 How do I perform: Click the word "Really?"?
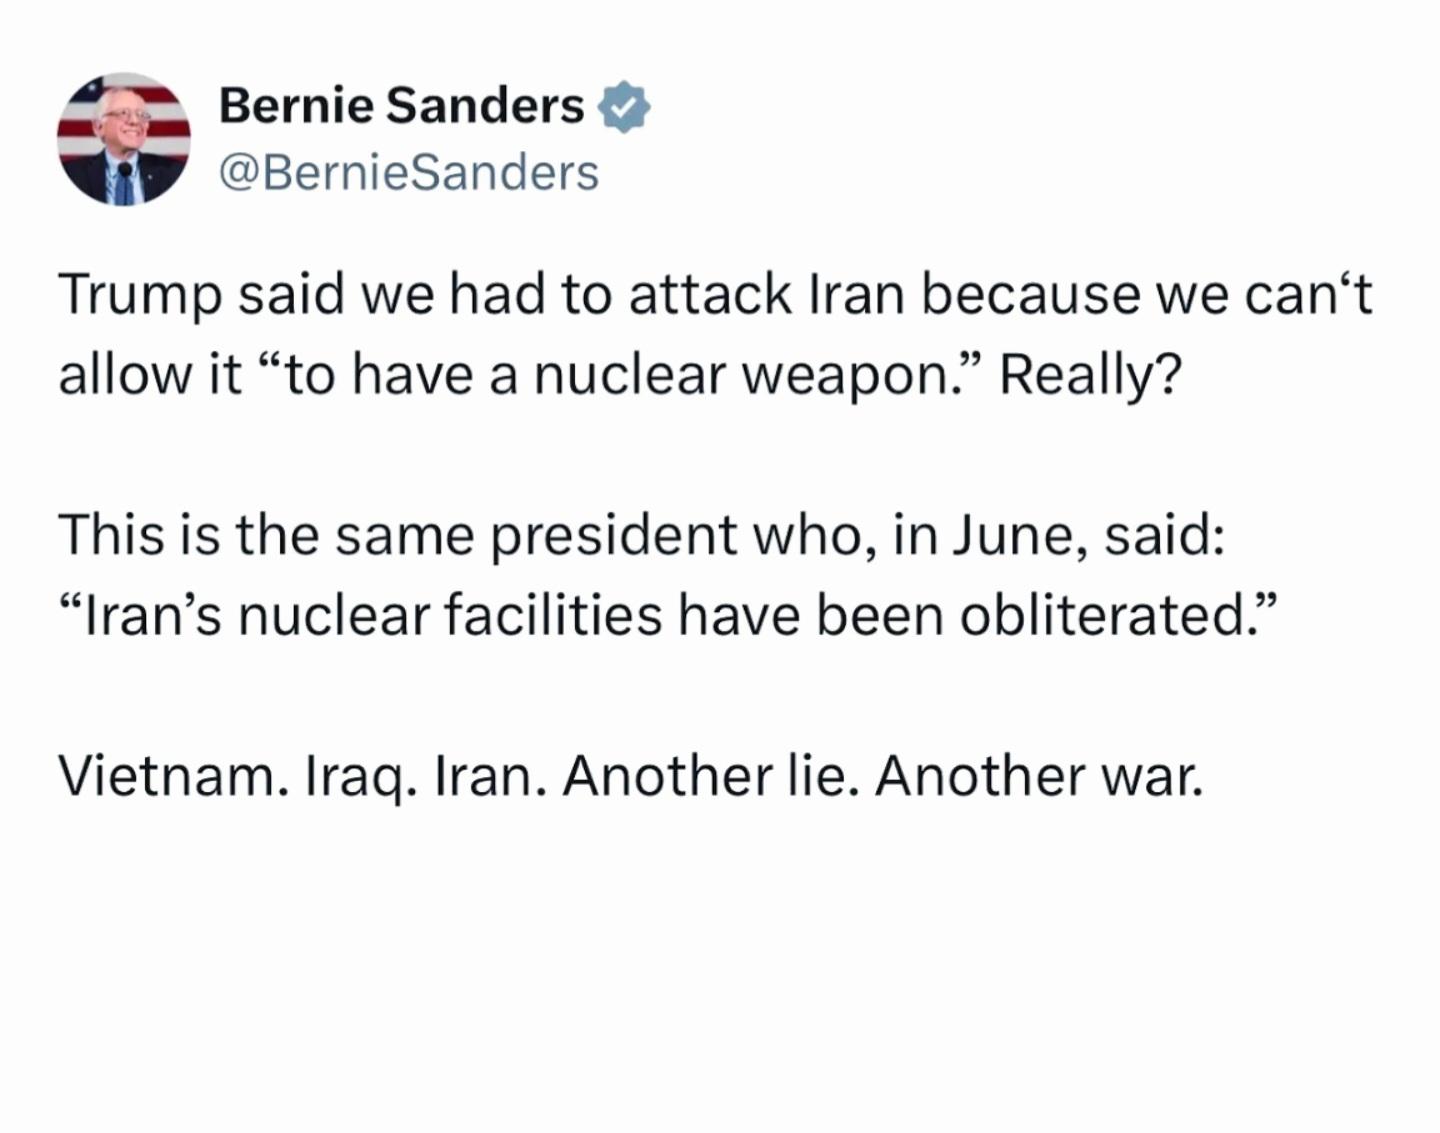1091,375
